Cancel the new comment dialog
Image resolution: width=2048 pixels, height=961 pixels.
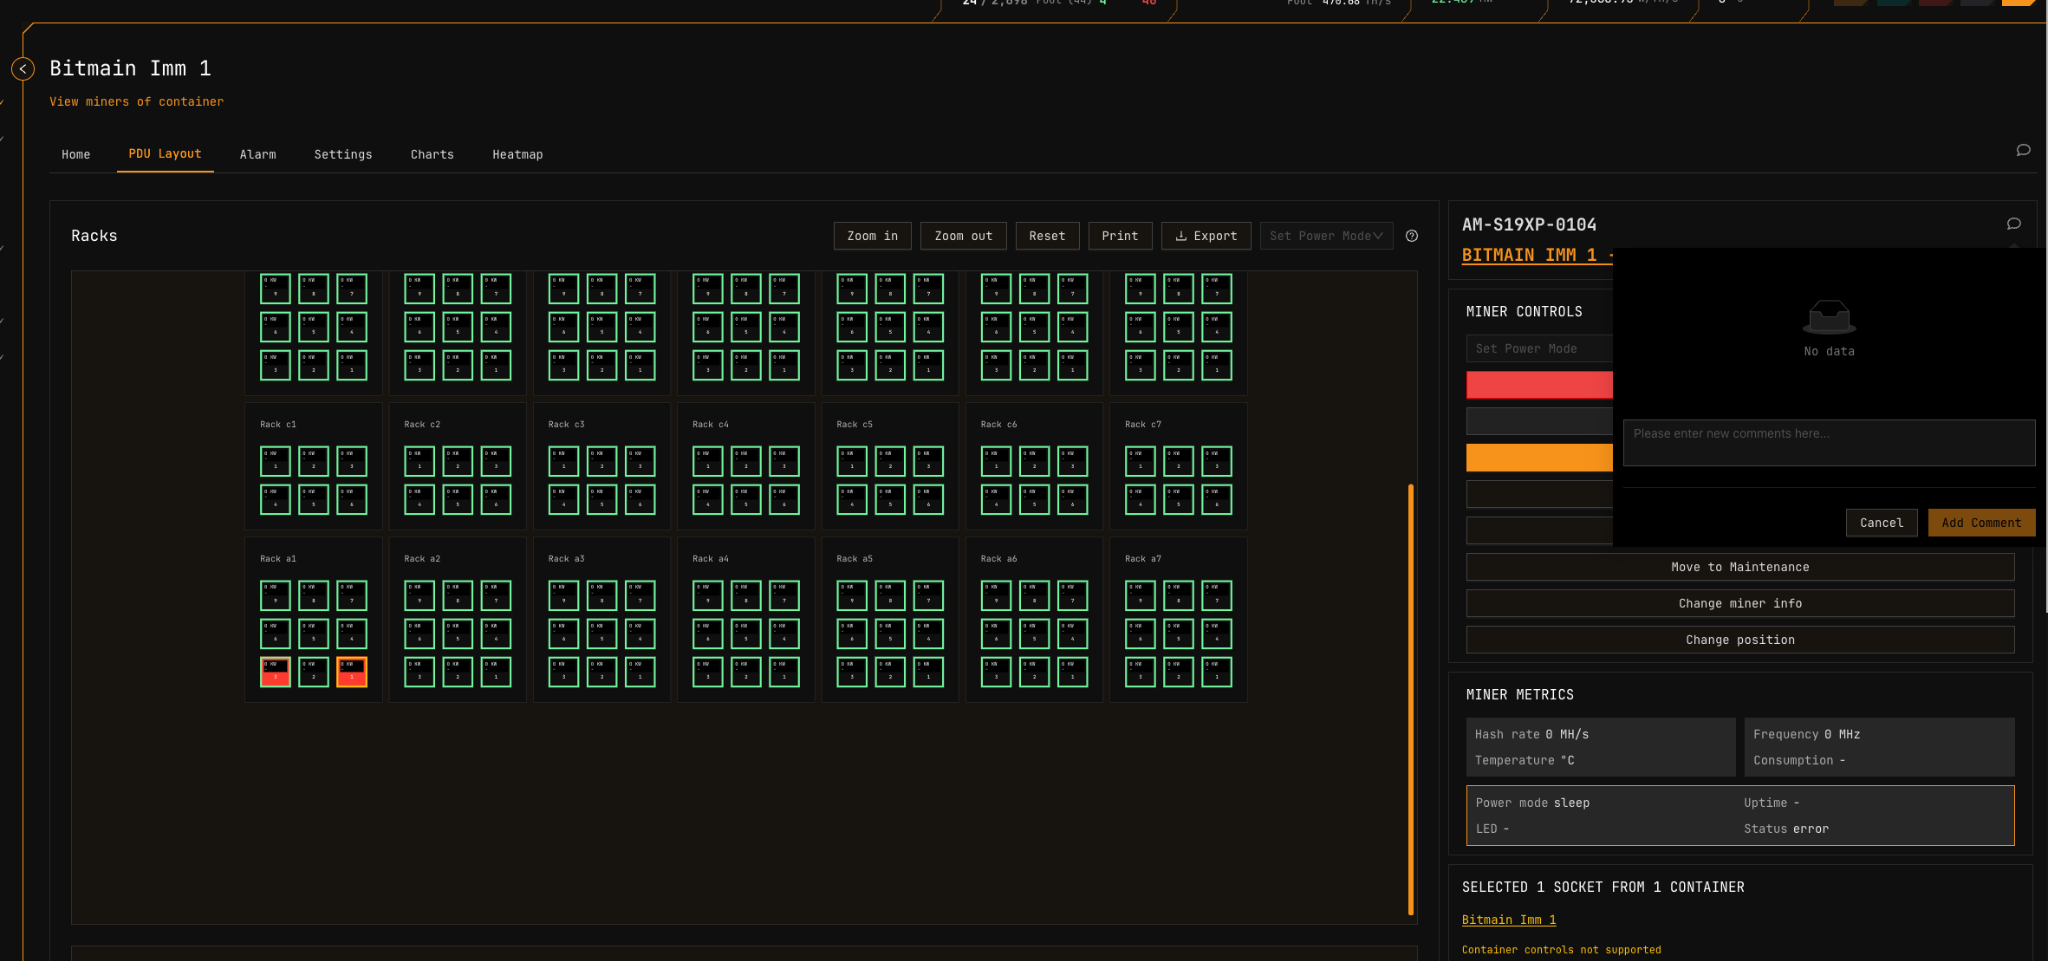coord(1881,522)
